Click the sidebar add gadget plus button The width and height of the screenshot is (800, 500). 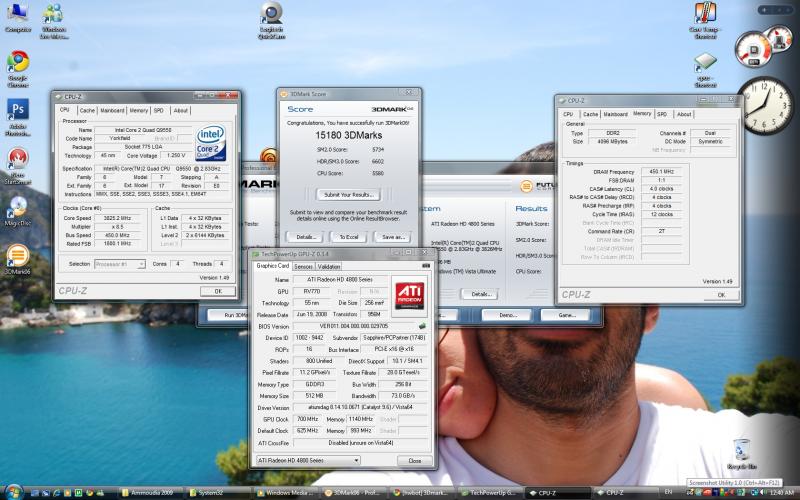(765, 10)
